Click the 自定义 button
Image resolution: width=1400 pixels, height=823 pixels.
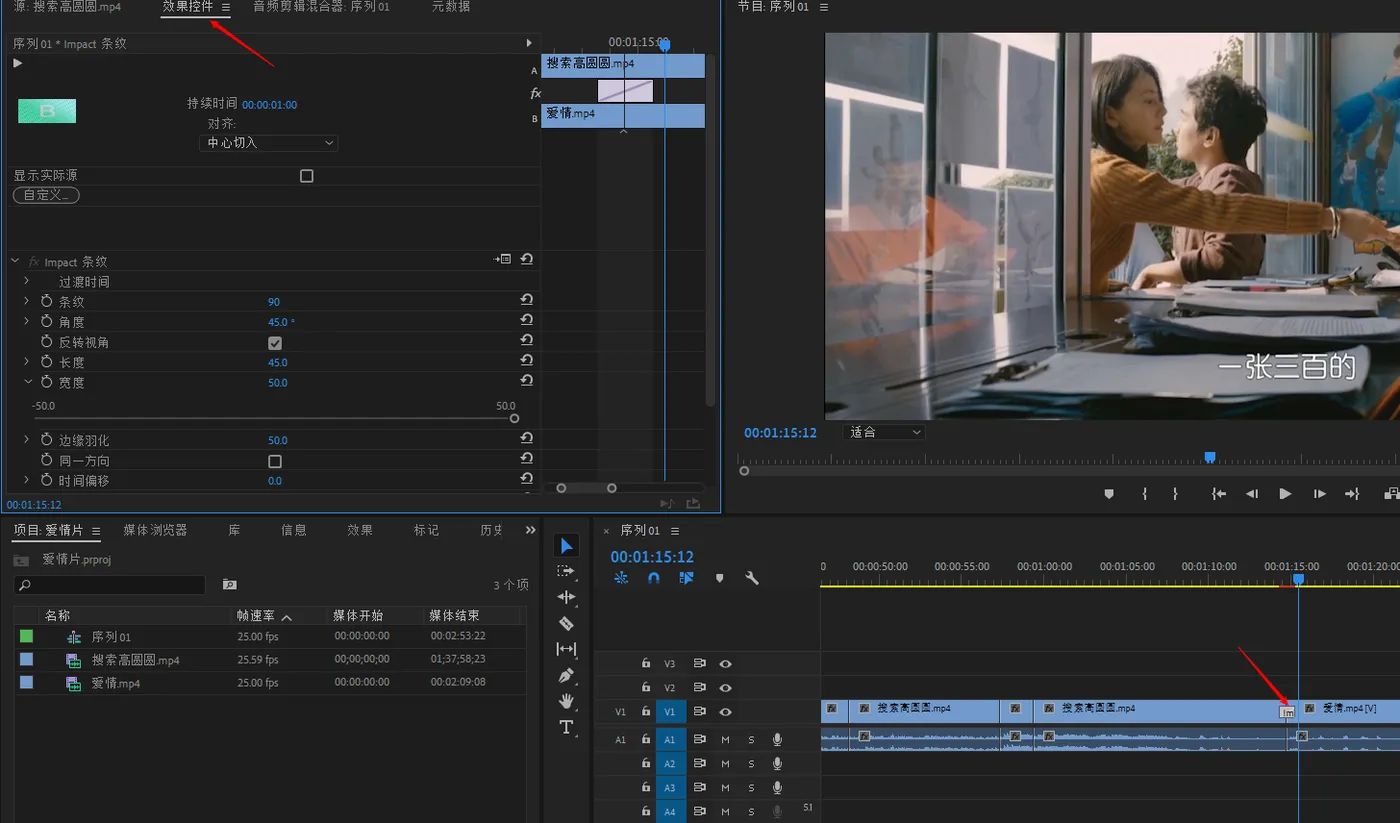pos(46,195)
